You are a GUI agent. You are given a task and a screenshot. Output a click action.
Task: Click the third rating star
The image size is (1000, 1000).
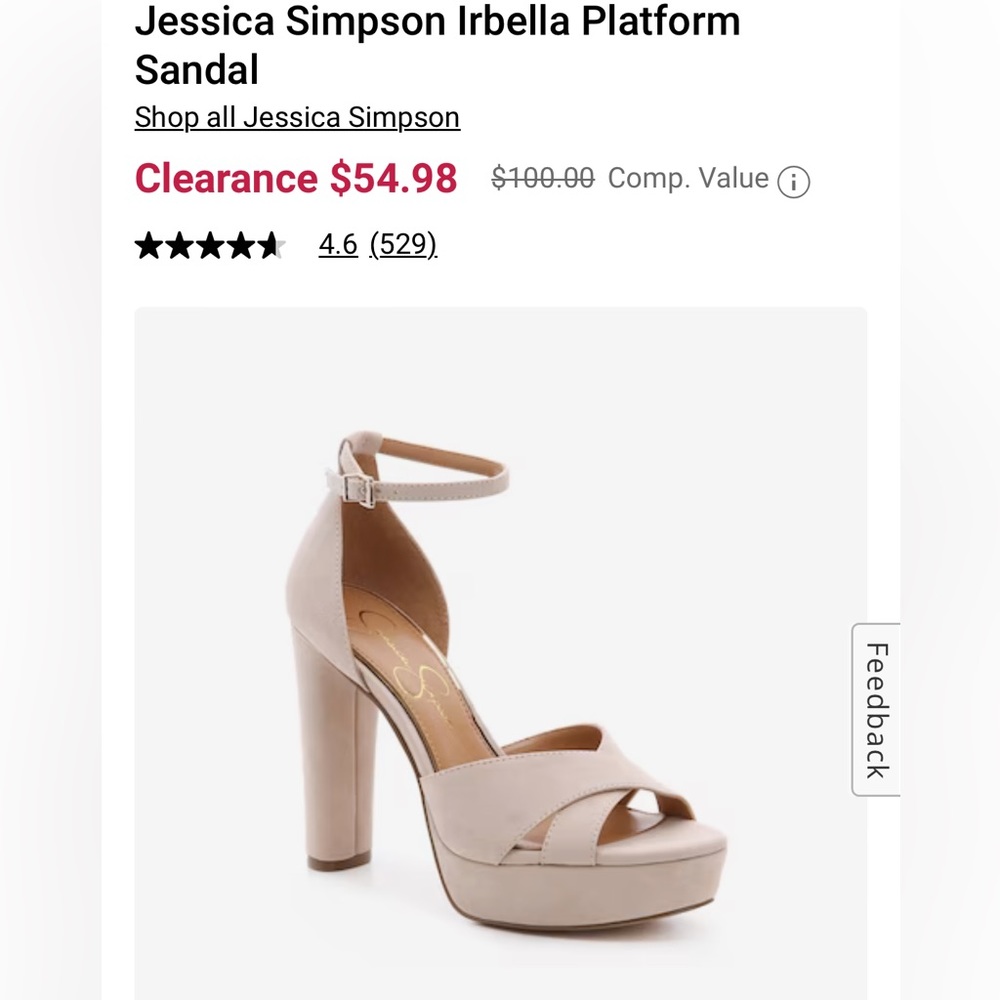click(212, 243)
